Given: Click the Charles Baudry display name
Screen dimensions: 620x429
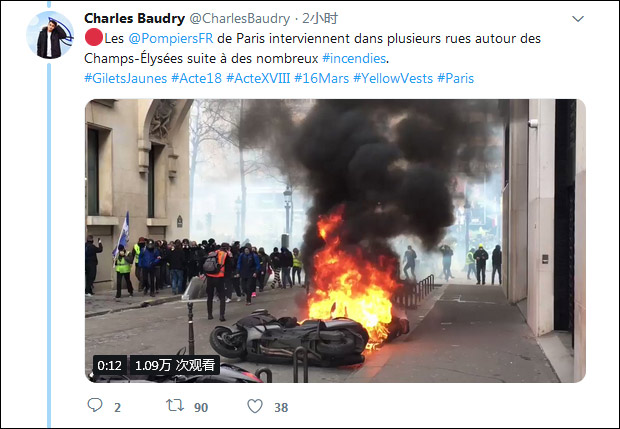Looking at the screenshot, I should coord(134,18).
